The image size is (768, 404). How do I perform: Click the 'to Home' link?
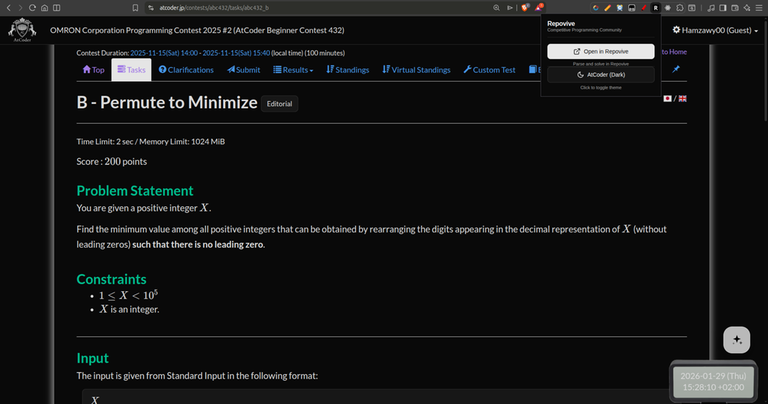click(674, 52)
